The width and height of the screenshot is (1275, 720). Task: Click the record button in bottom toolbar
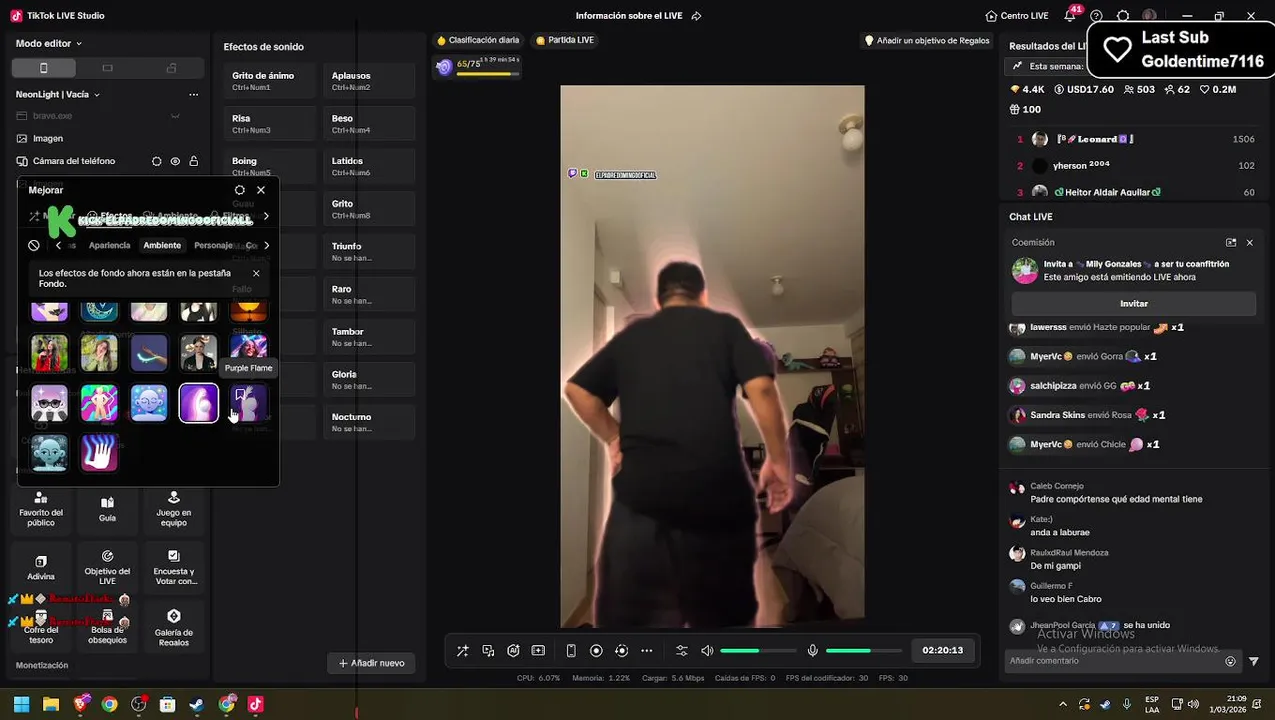[596, 650]
